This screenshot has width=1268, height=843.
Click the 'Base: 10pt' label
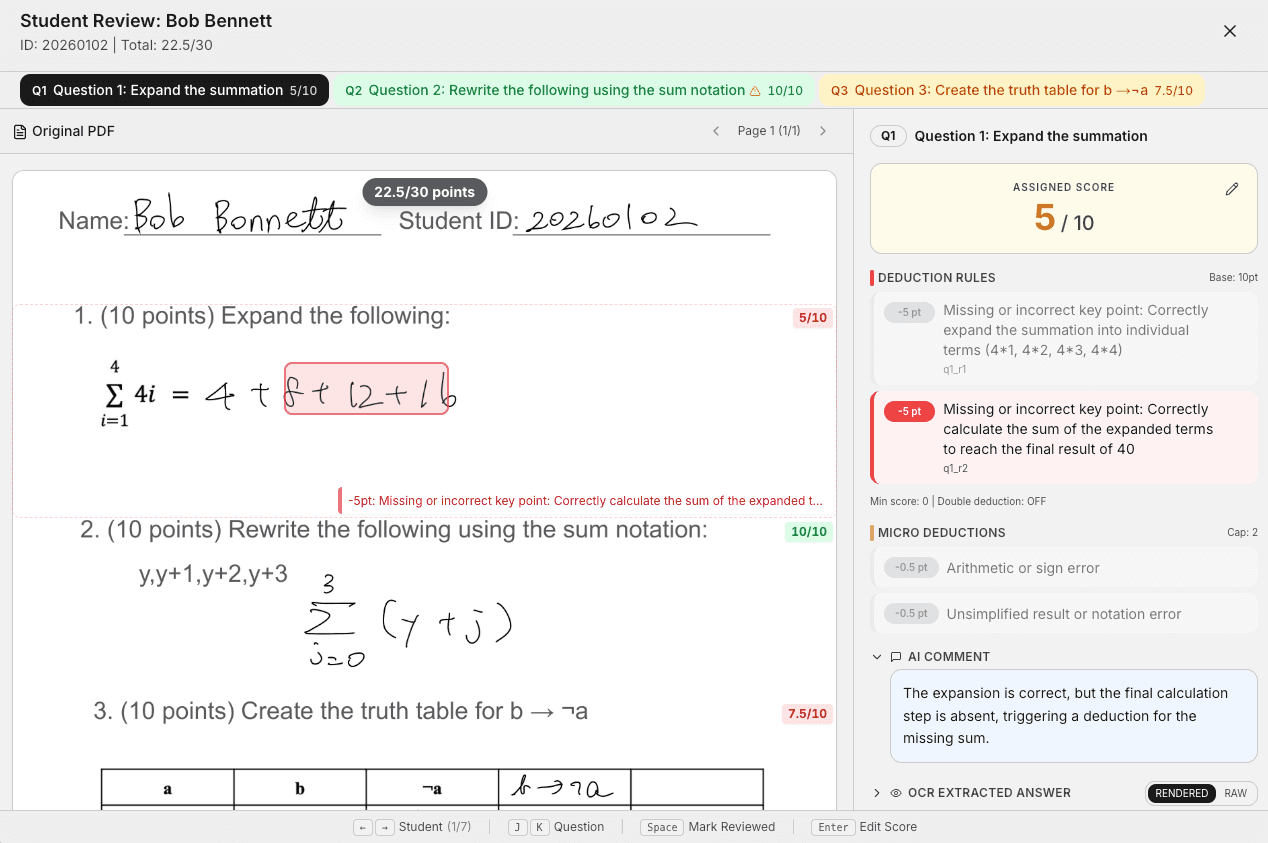point(1233,278)
